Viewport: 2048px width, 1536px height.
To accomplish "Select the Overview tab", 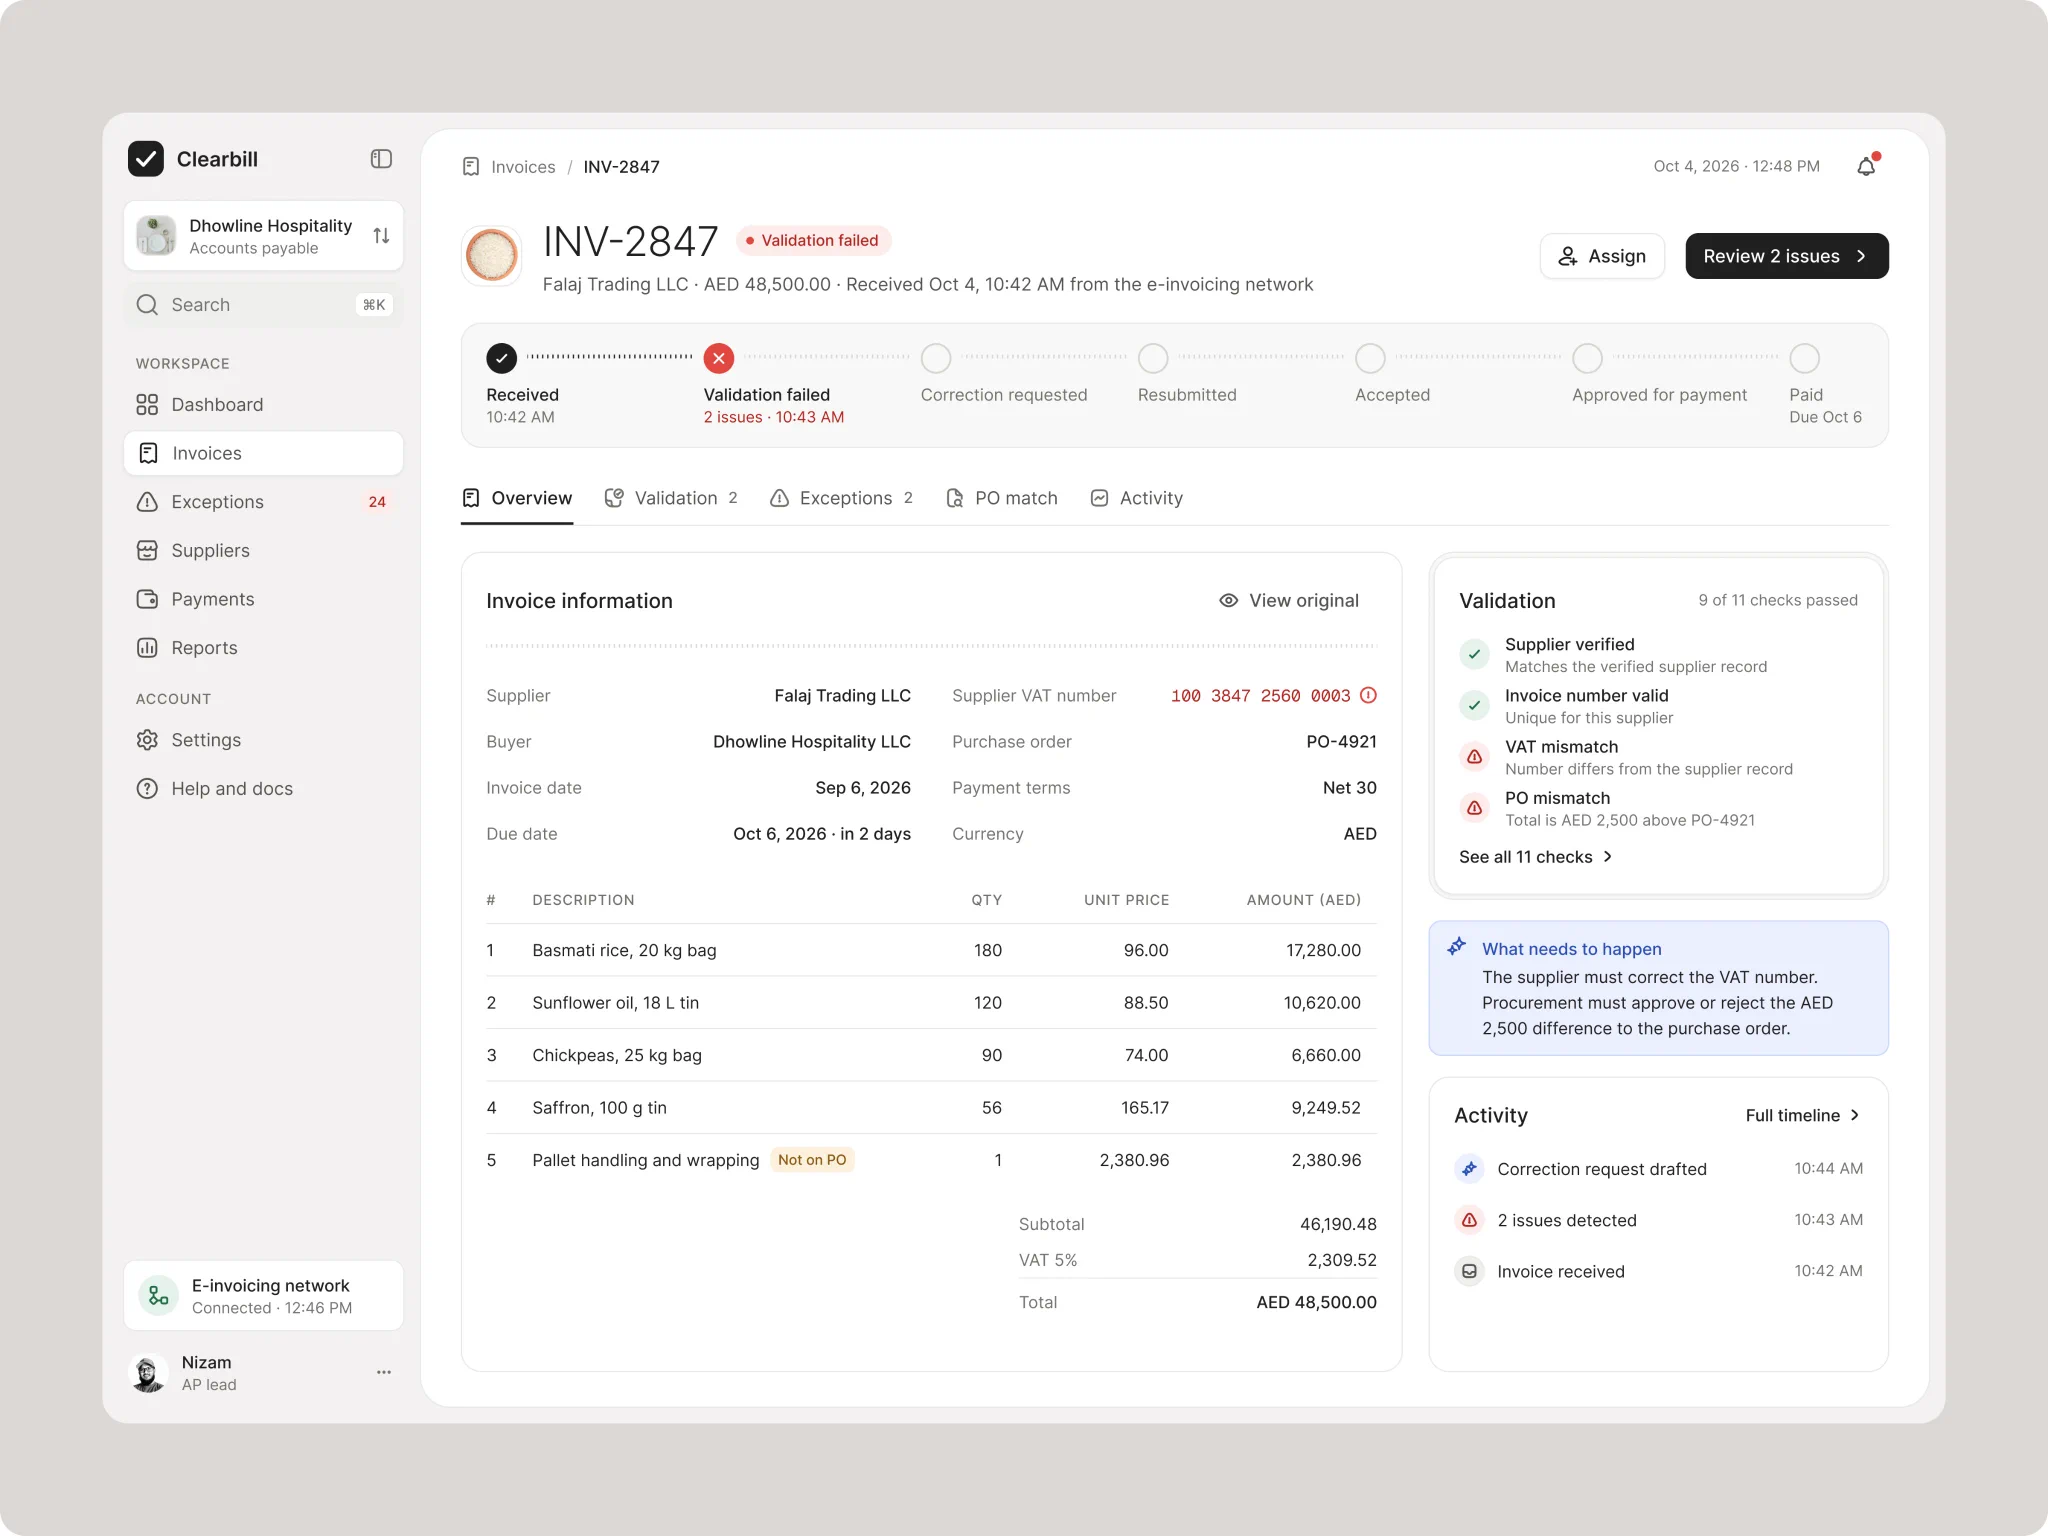I will (x=517, y=498).
